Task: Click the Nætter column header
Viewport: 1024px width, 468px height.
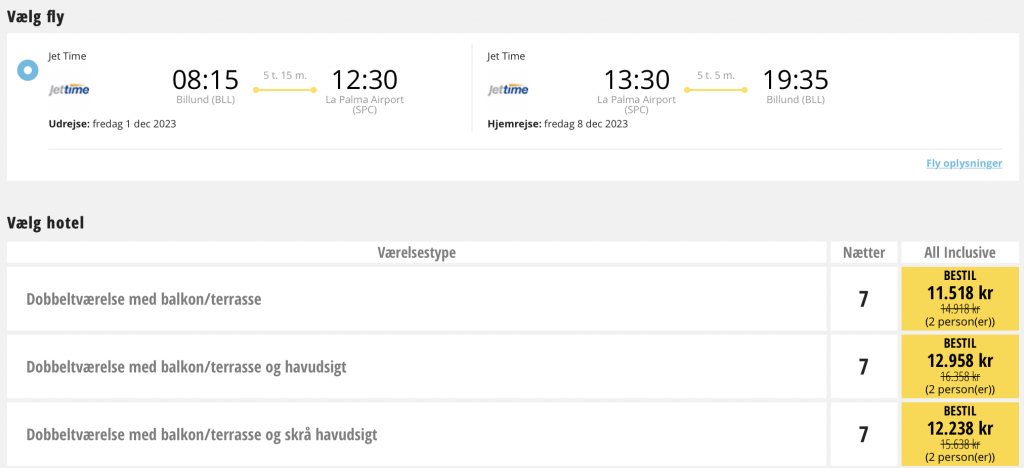Action: pyautogui.click(x=863, y=253)
